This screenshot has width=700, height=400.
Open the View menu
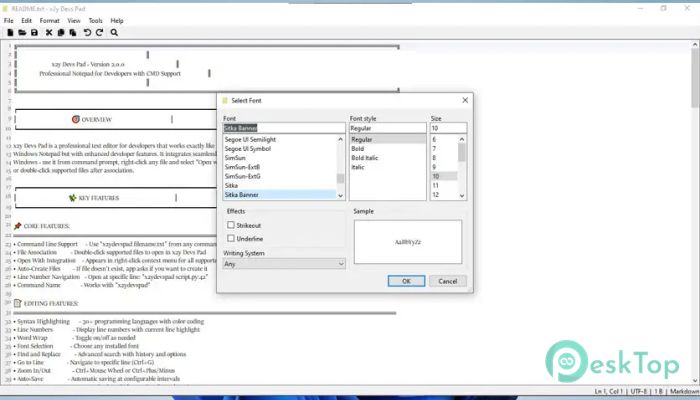[x=74, y=21]
